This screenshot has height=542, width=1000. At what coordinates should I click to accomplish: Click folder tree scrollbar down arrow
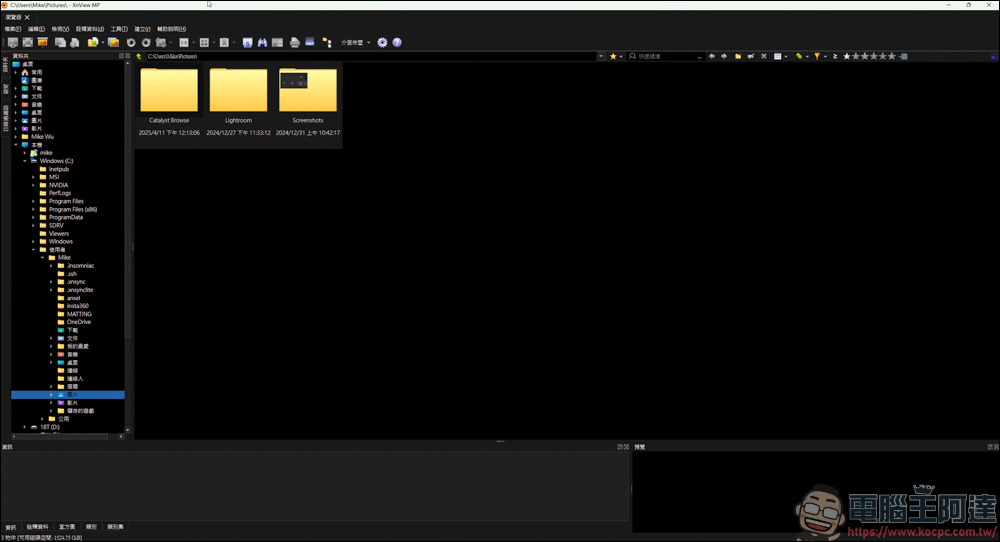(x=128, y=430)
